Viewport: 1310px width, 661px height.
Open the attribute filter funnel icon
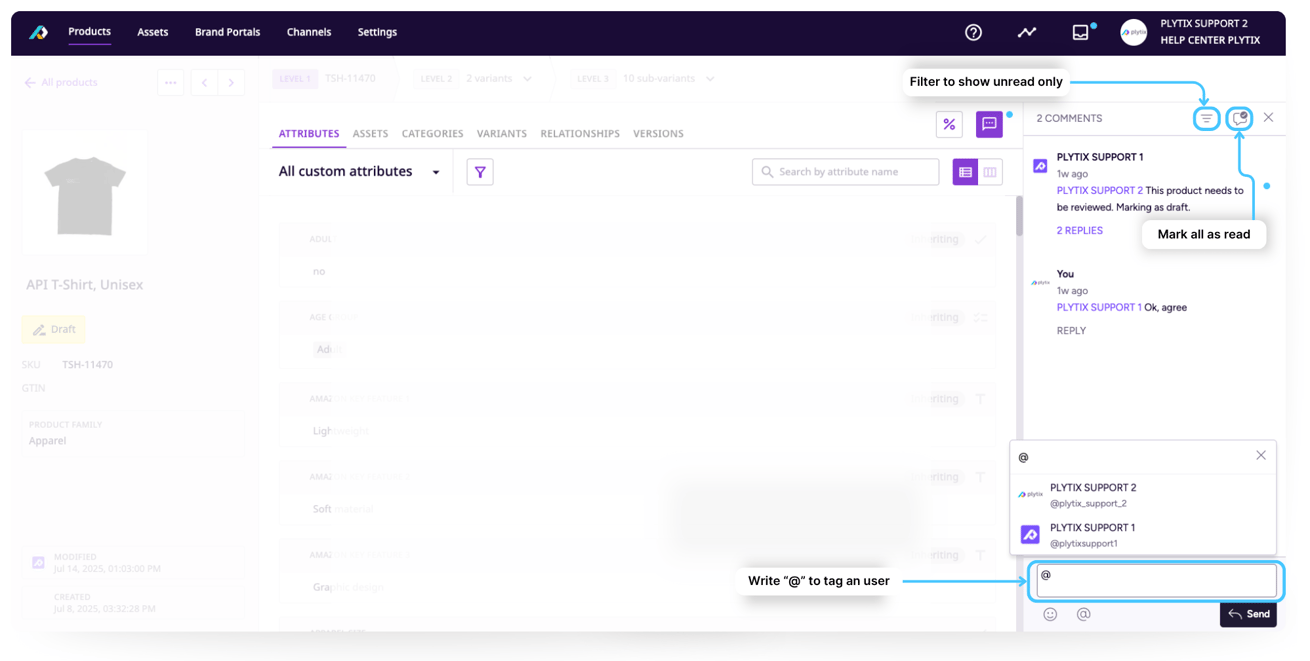(x=480, y=172)
